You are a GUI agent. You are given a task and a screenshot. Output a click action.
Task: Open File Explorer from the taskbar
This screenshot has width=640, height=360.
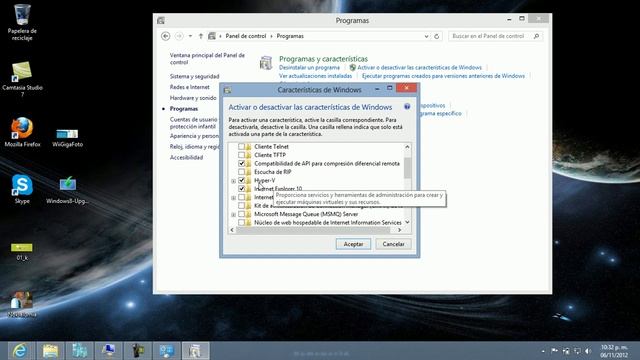point(50,351)
